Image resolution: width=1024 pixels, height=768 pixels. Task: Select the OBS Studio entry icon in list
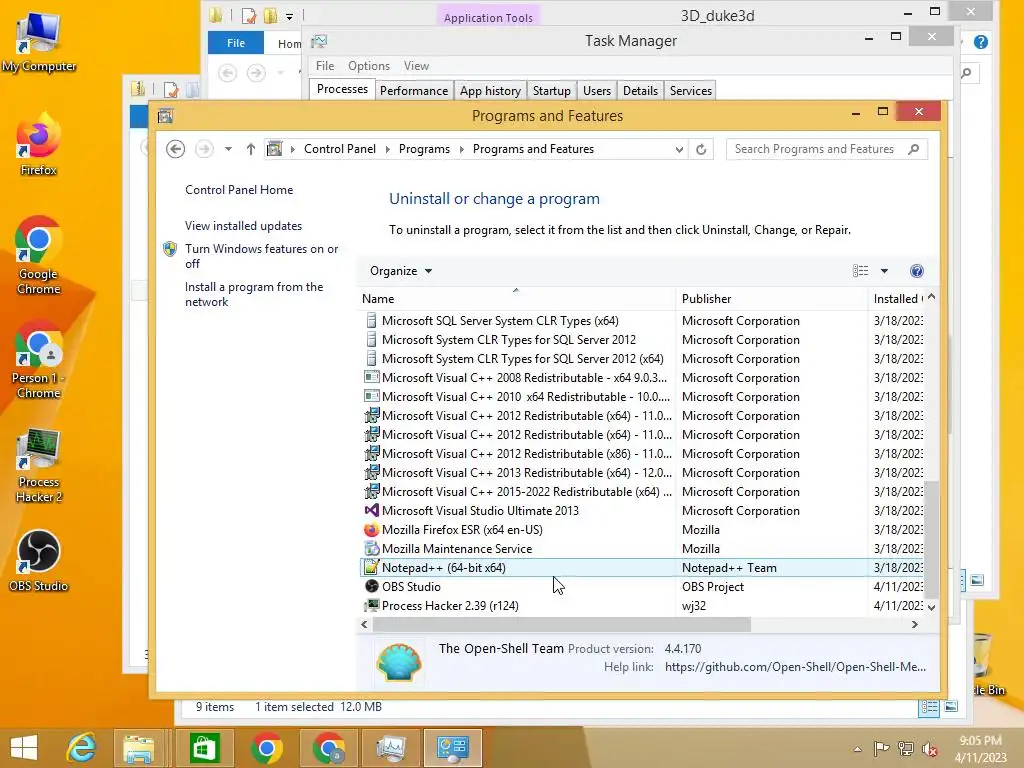tap(372, 586)
